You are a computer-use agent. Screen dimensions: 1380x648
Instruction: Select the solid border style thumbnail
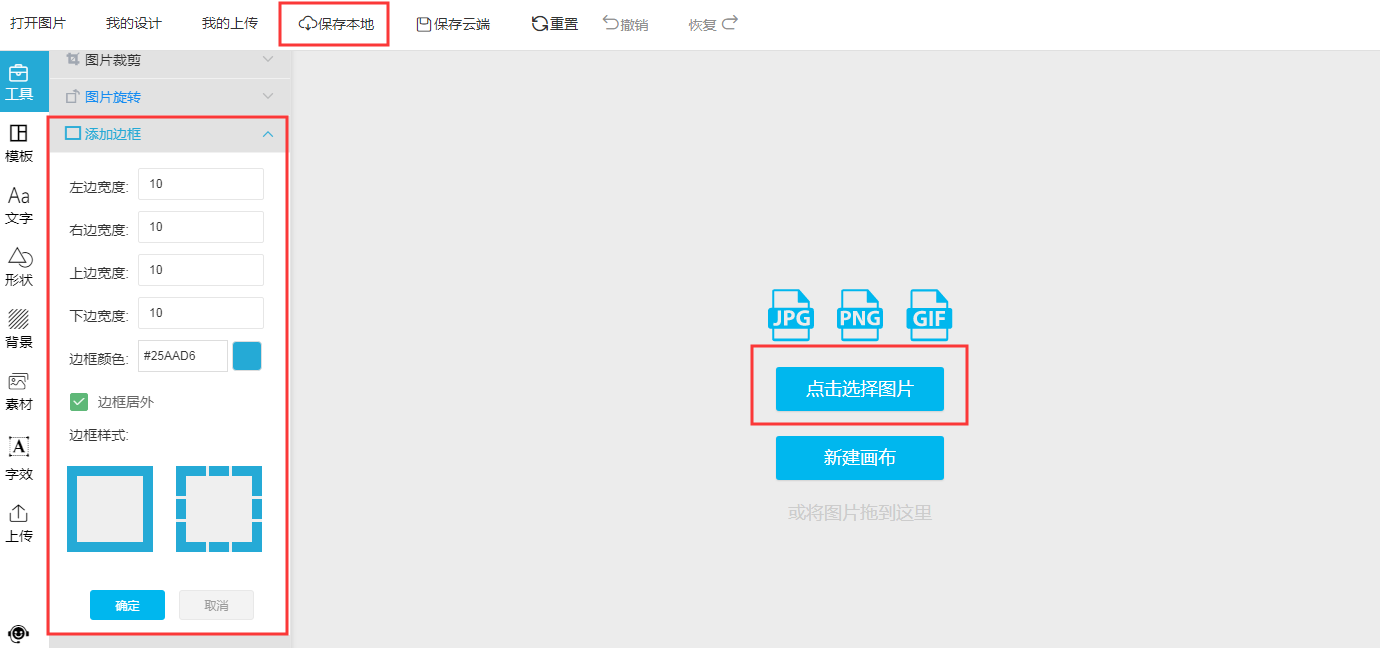pos(110,509)
